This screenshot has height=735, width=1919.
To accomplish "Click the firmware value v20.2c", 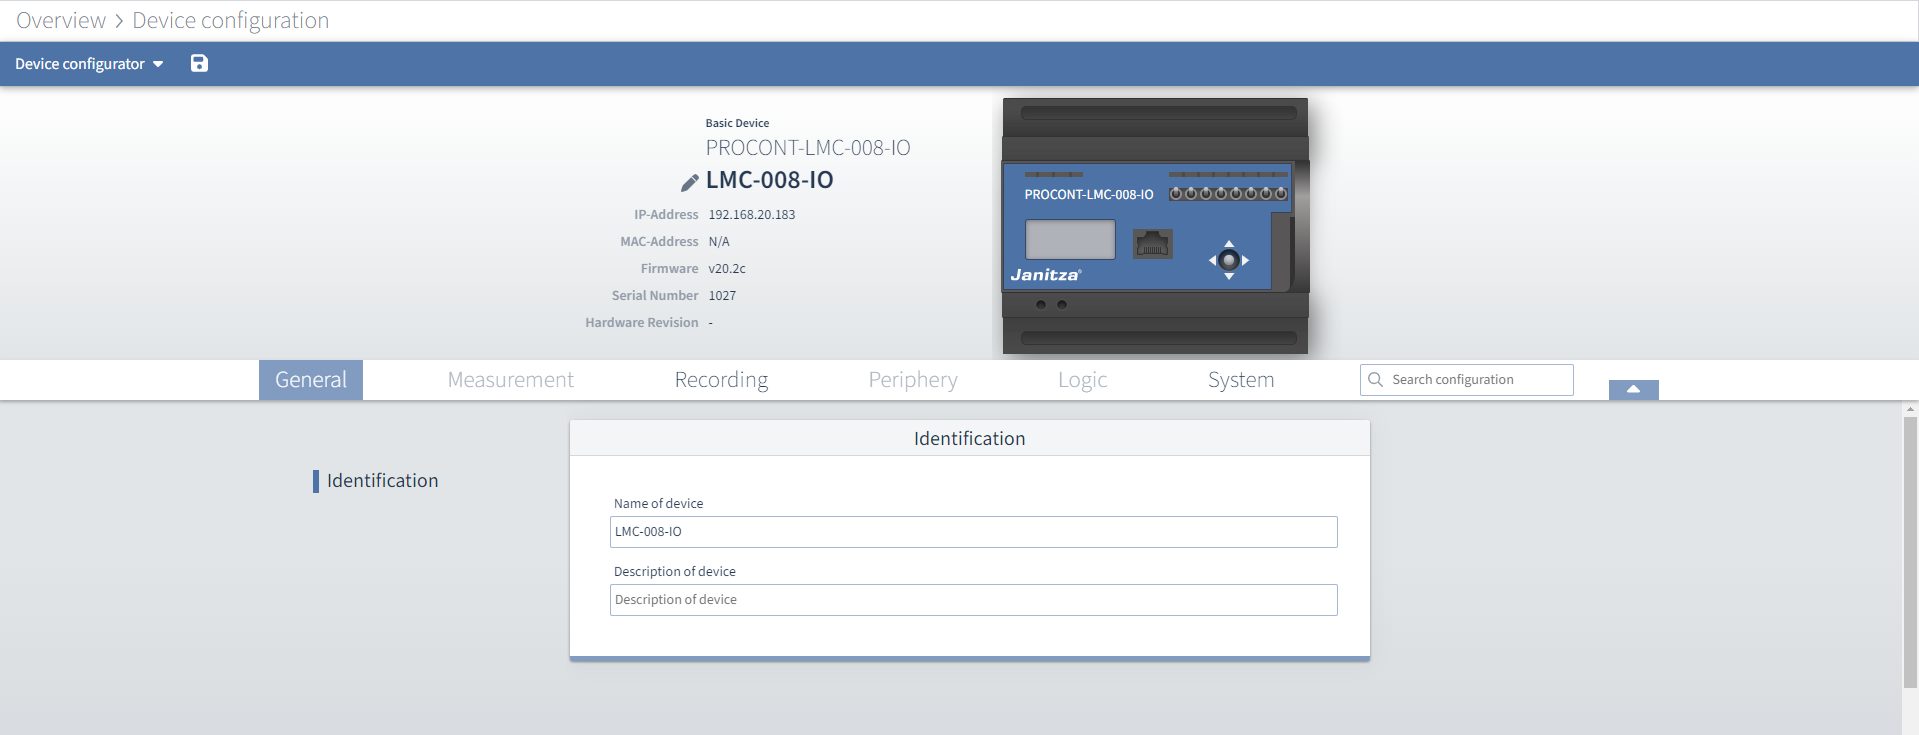I will click(727, 269).
